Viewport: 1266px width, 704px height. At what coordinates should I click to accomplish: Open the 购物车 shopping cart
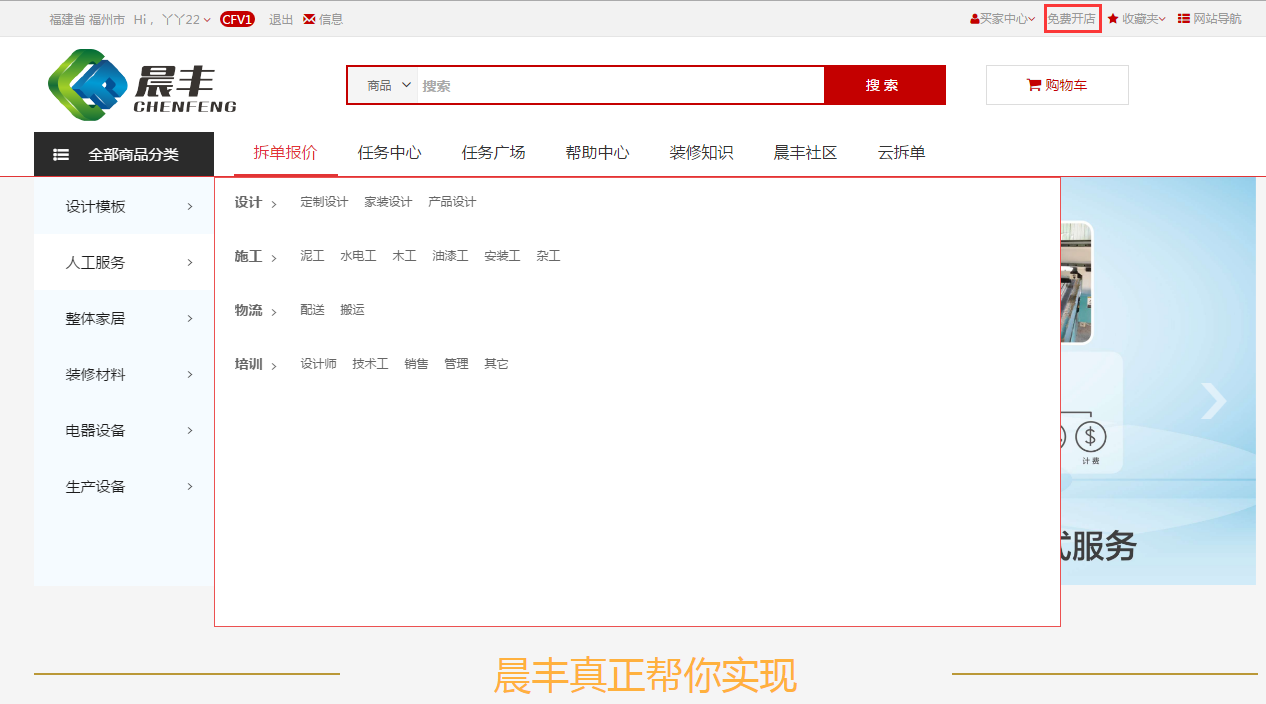click(1057, 86)
